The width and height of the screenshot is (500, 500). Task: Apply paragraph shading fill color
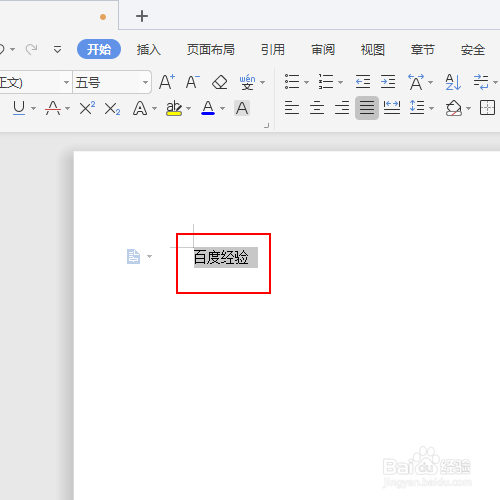454,108
